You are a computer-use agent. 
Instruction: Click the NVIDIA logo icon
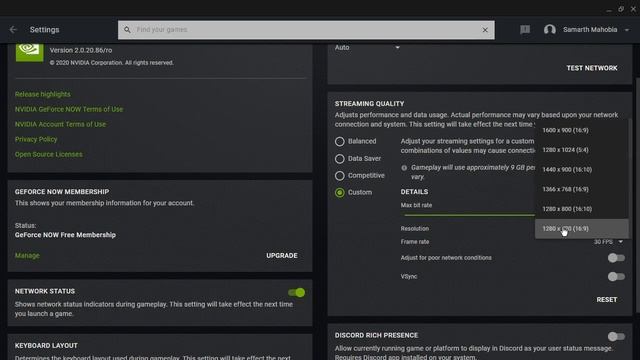click(29, 52)
